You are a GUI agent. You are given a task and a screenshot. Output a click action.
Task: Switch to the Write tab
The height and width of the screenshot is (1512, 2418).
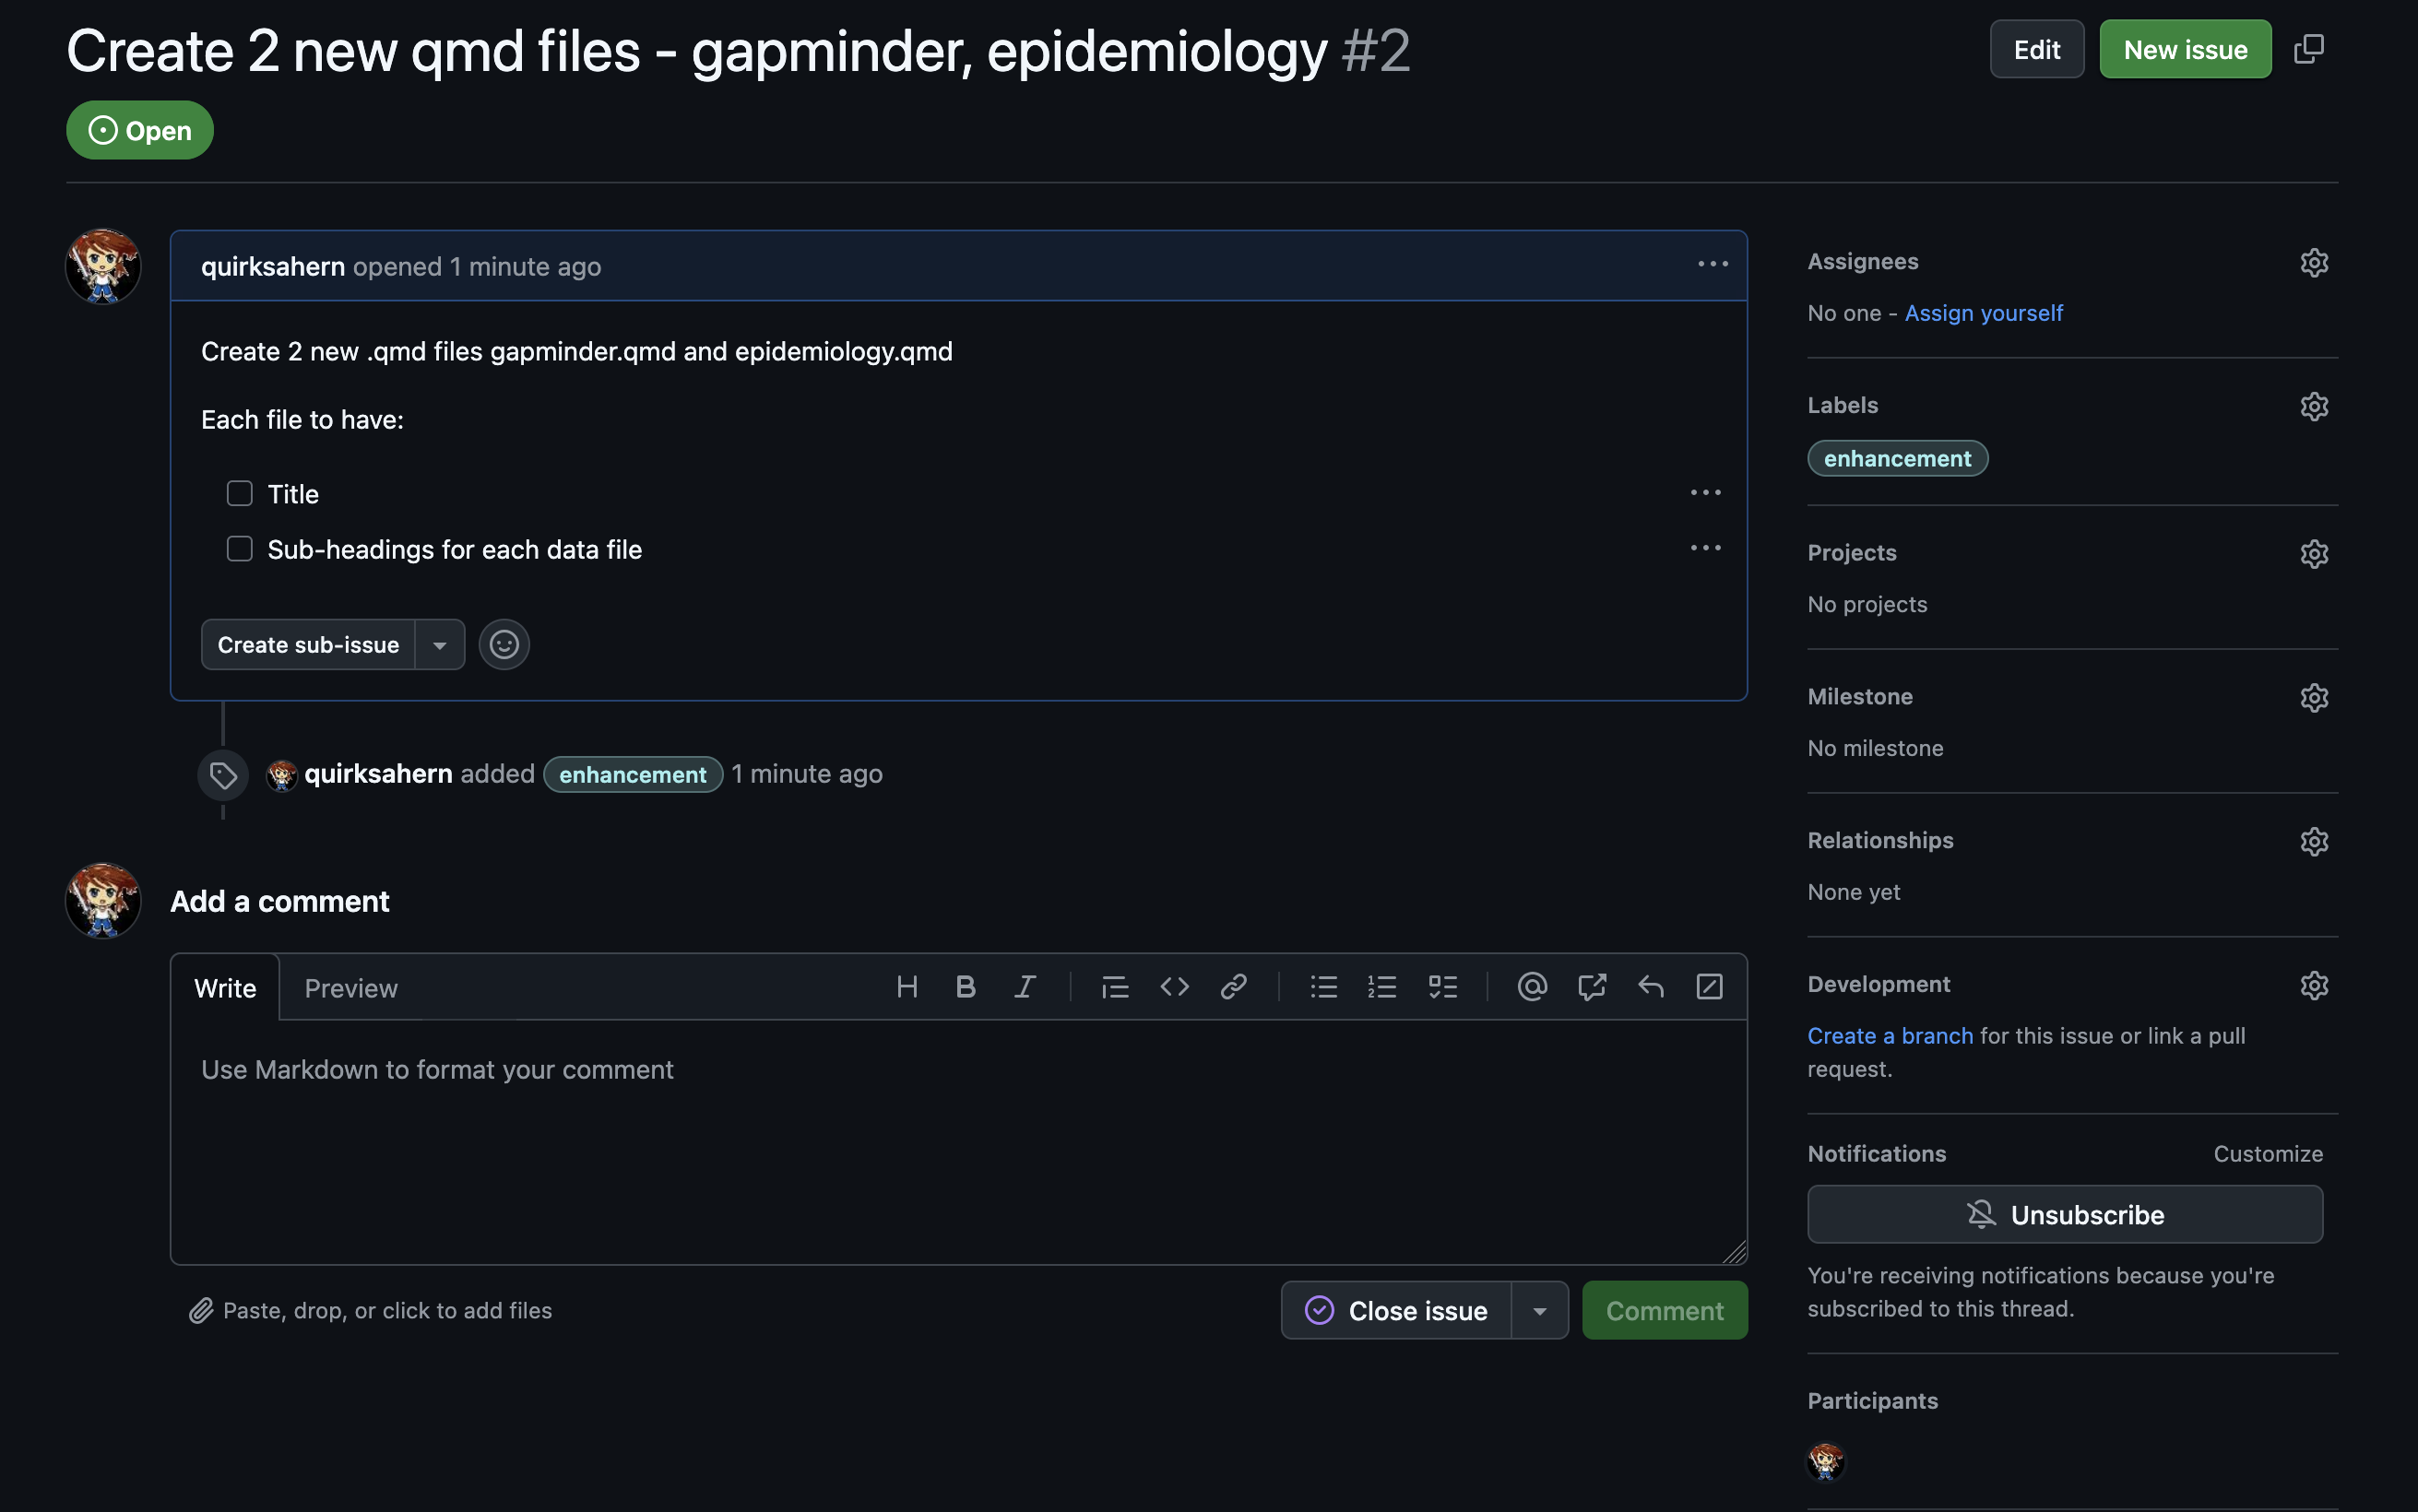(223, 986)
